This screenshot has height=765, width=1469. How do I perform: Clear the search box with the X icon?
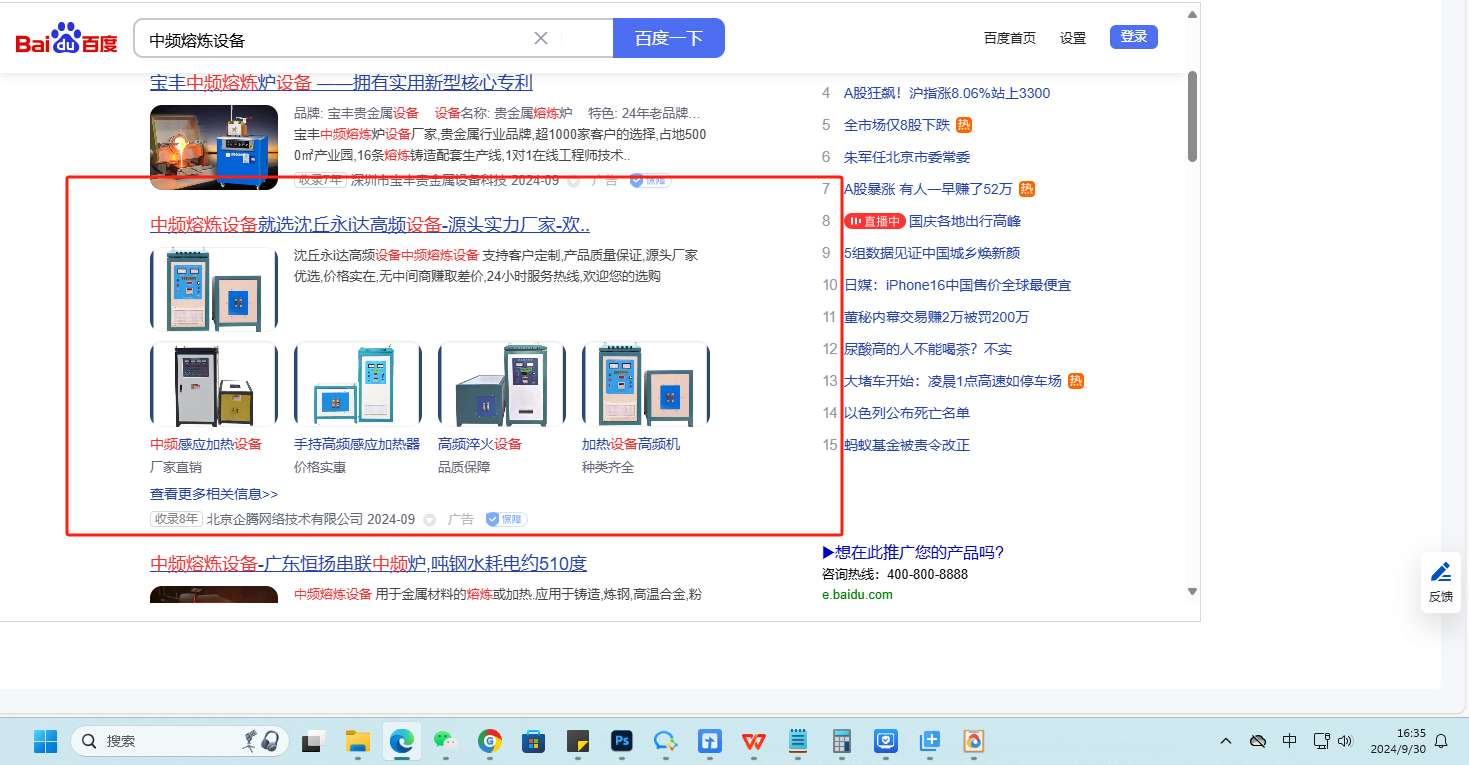(x=541, y=39)
